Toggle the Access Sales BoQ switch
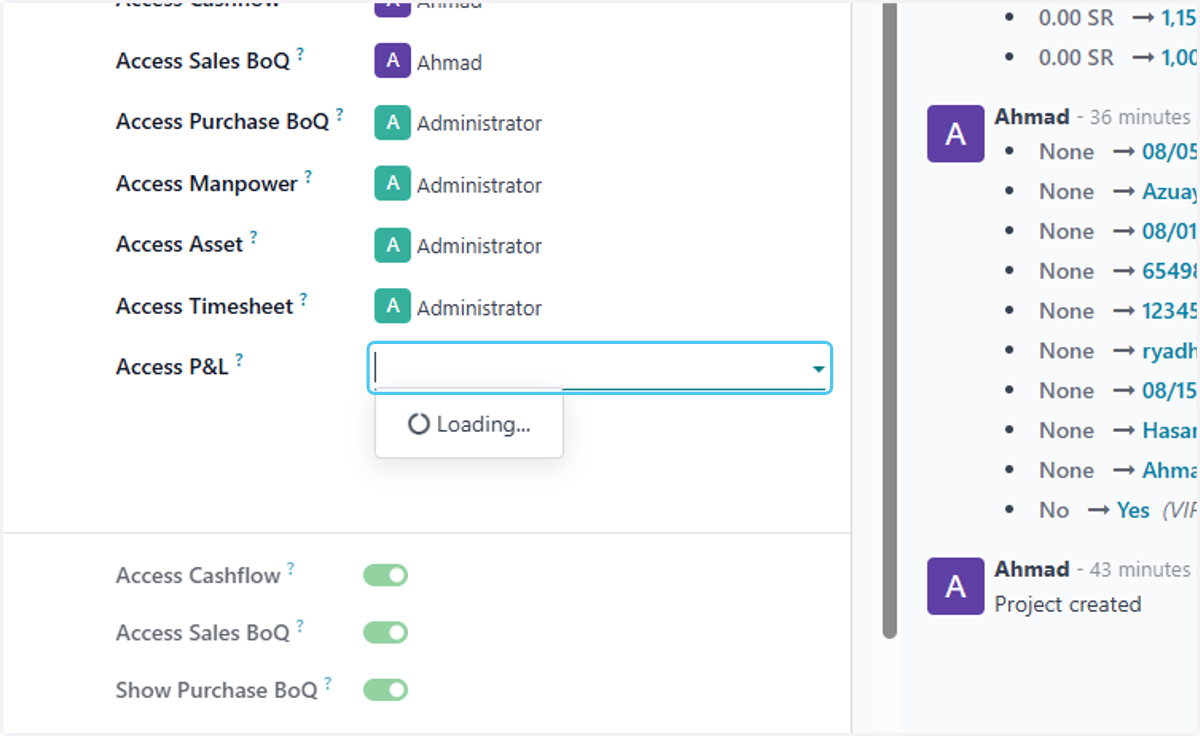The height and width of the screenshot is (736, 1200). pos(385,632)
